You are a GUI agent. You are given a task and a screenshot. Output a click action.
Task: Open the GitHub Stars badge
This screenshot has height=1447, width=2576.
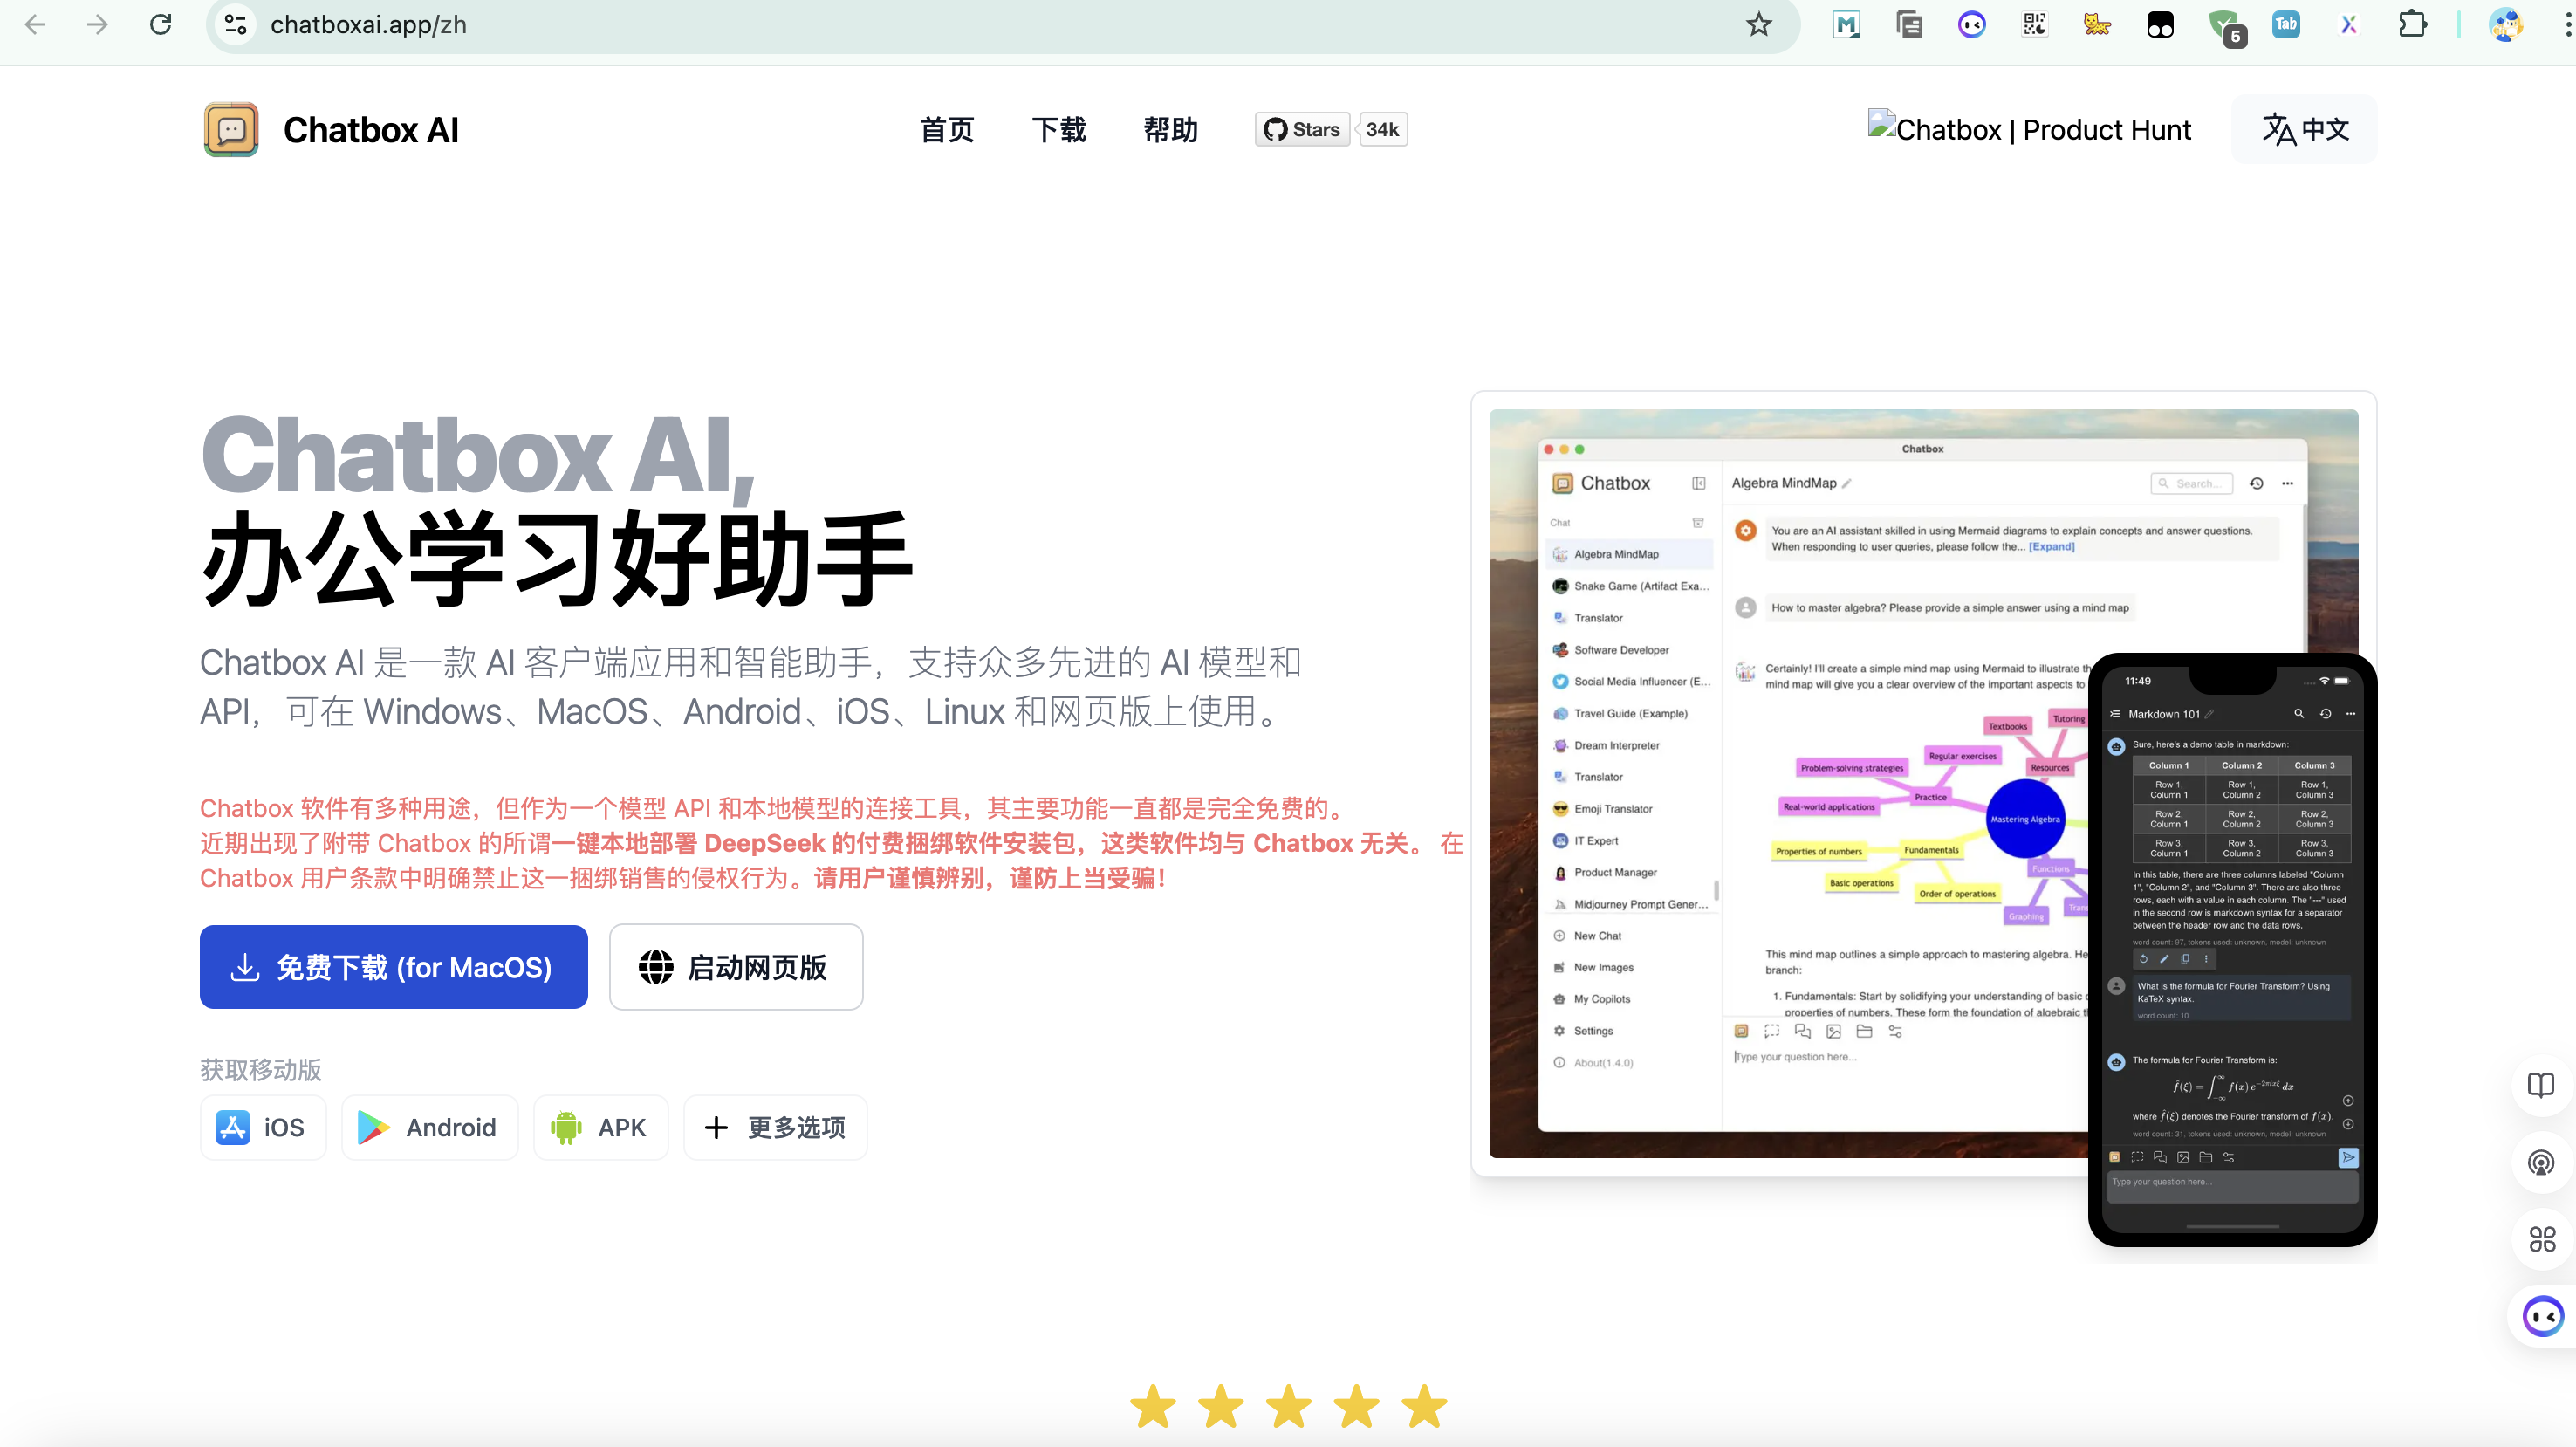[x=1302, y=130]
